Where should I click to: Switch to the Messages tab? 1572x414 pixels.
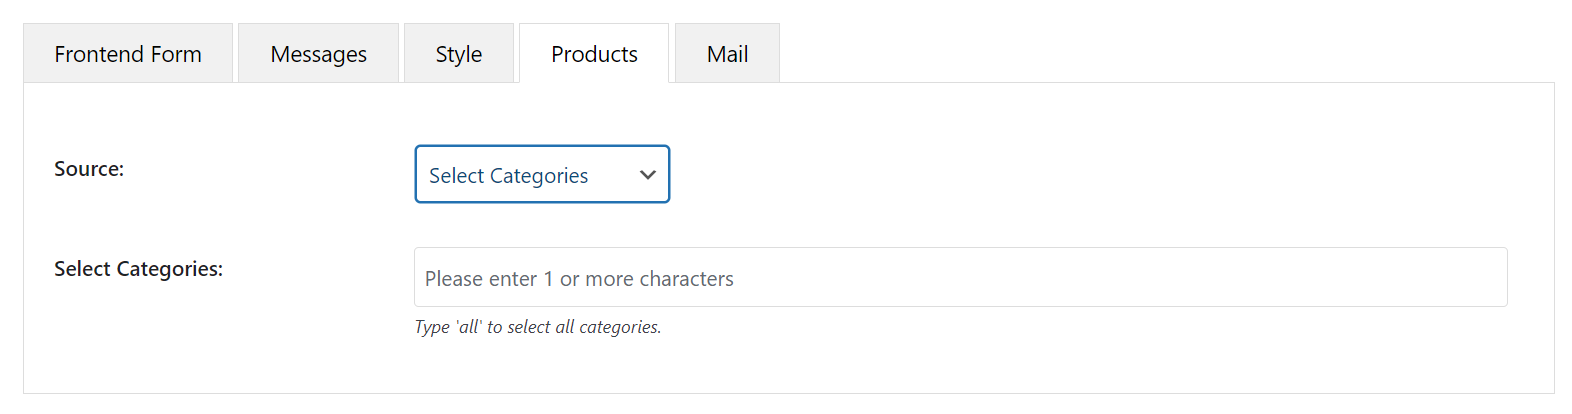318,54
